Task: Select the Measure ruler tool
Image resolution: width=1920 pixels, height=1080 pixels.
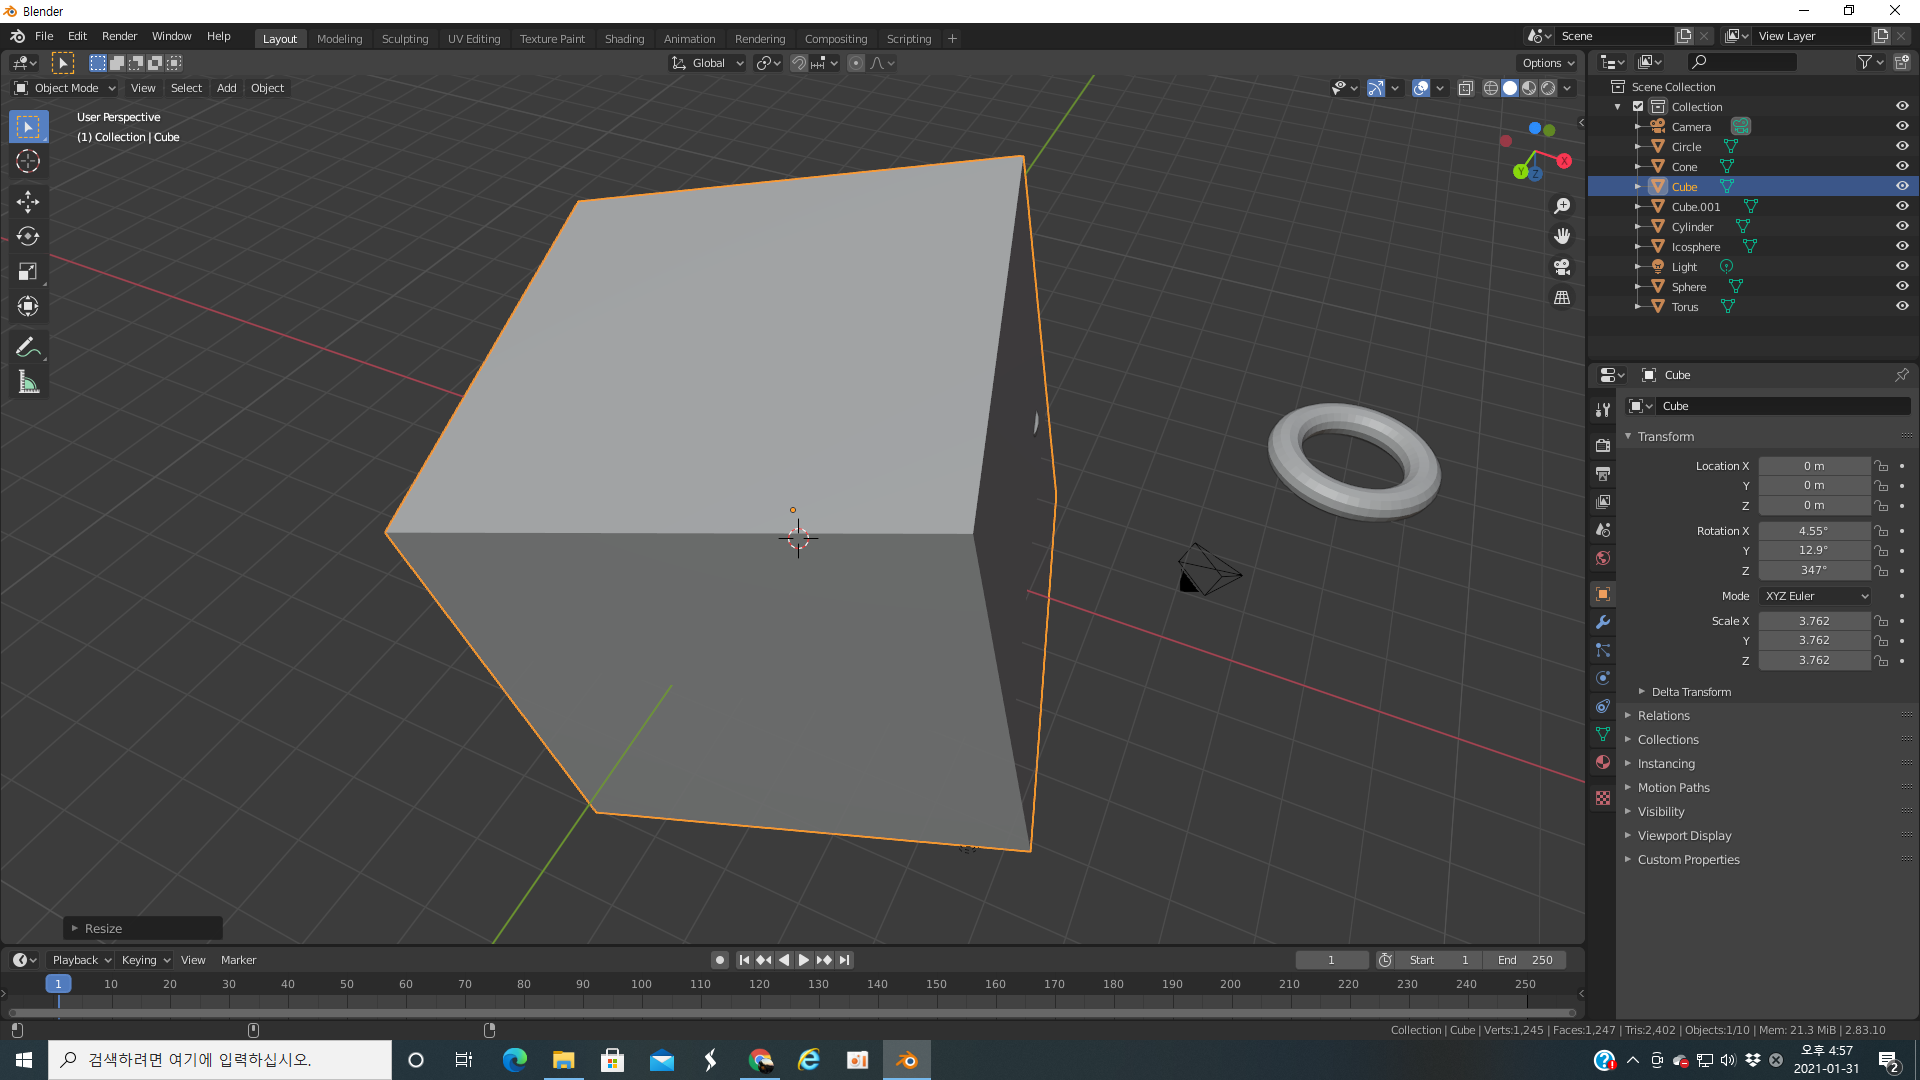Action: pos(28,382)
